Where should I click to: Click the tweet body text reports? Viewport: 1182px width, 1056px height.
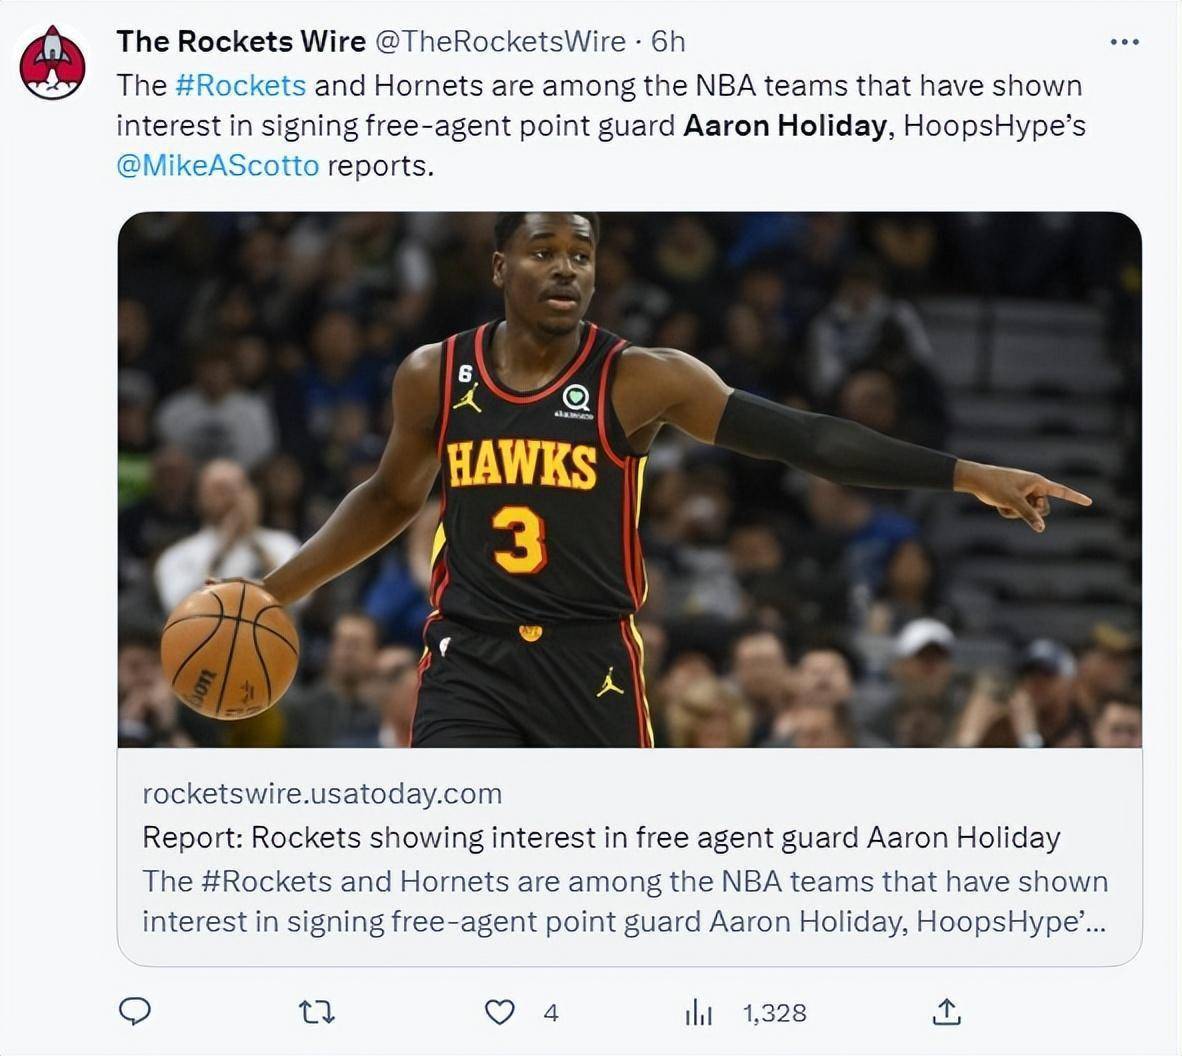pos(381,166)
